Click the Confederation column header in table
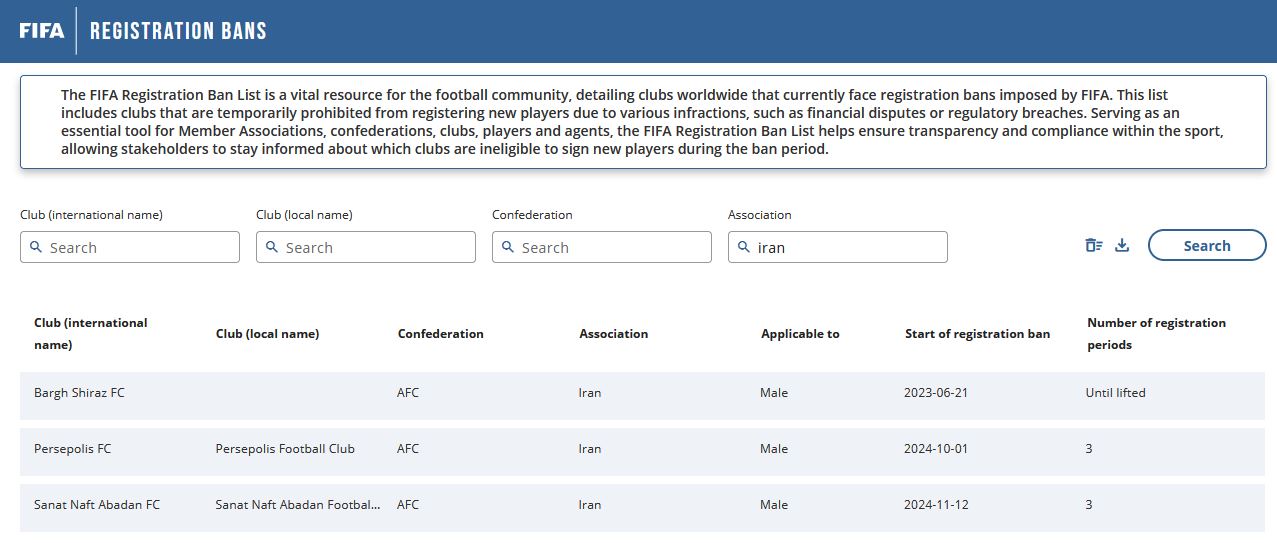This screenshot has width=1277, height=543. click(440, 334)
